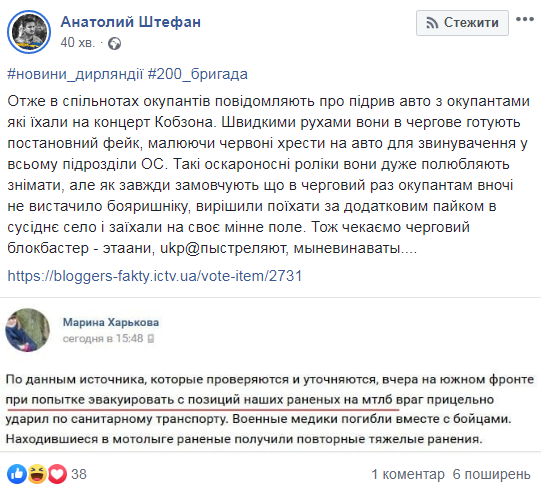Open the three-dot post options menu
The width and height of the screenshot is (541, 493).
click(x=525, y=20)
